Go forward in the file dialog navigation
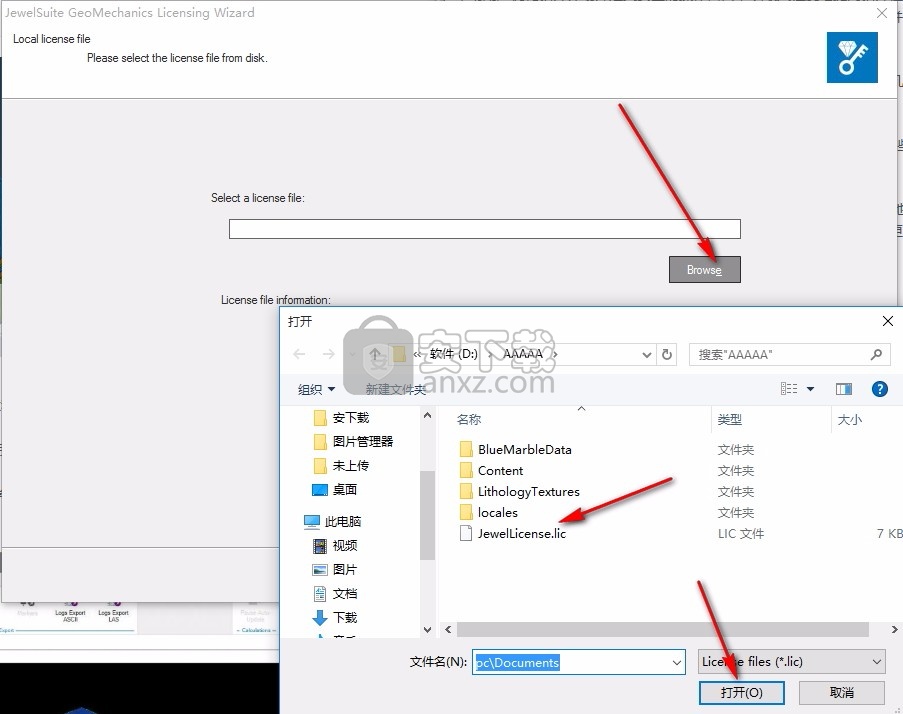Image resolution: width=903 pixels, height=714 pixels. [328, 354]
